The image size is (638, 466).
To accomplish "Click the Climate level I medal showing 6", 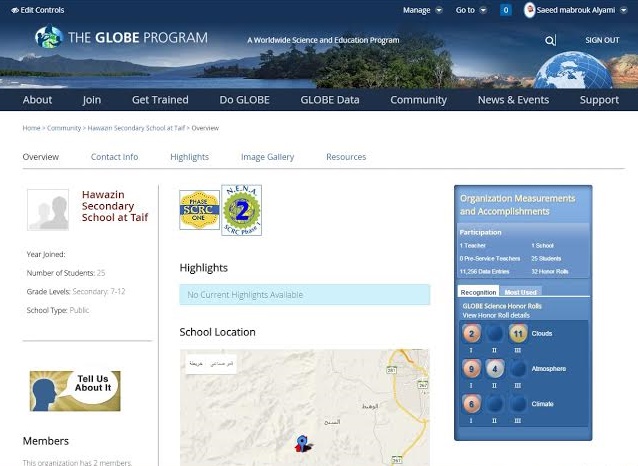I will pos(472,405).
